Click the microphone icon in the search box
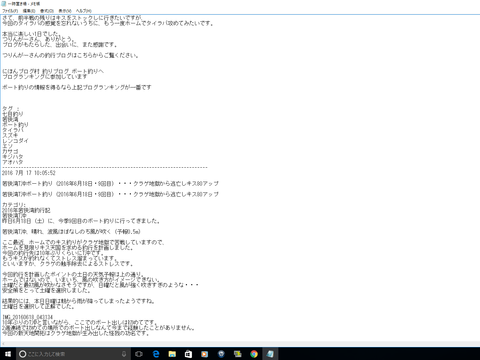Screen dimensions: 480x360 pos(124,354)
